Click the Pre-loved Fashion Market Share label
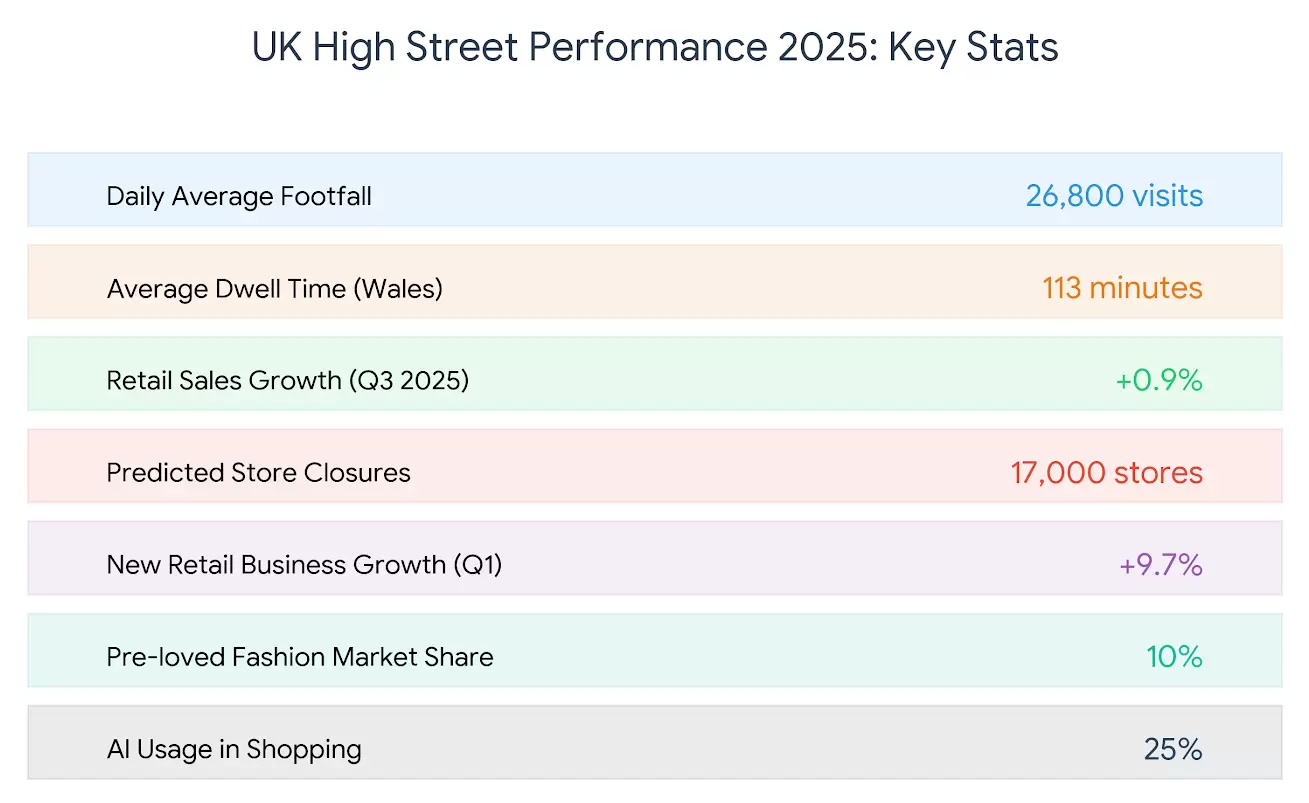Image resolution: width=1309 pixels, height=803 pixels. tap(299, 657)
